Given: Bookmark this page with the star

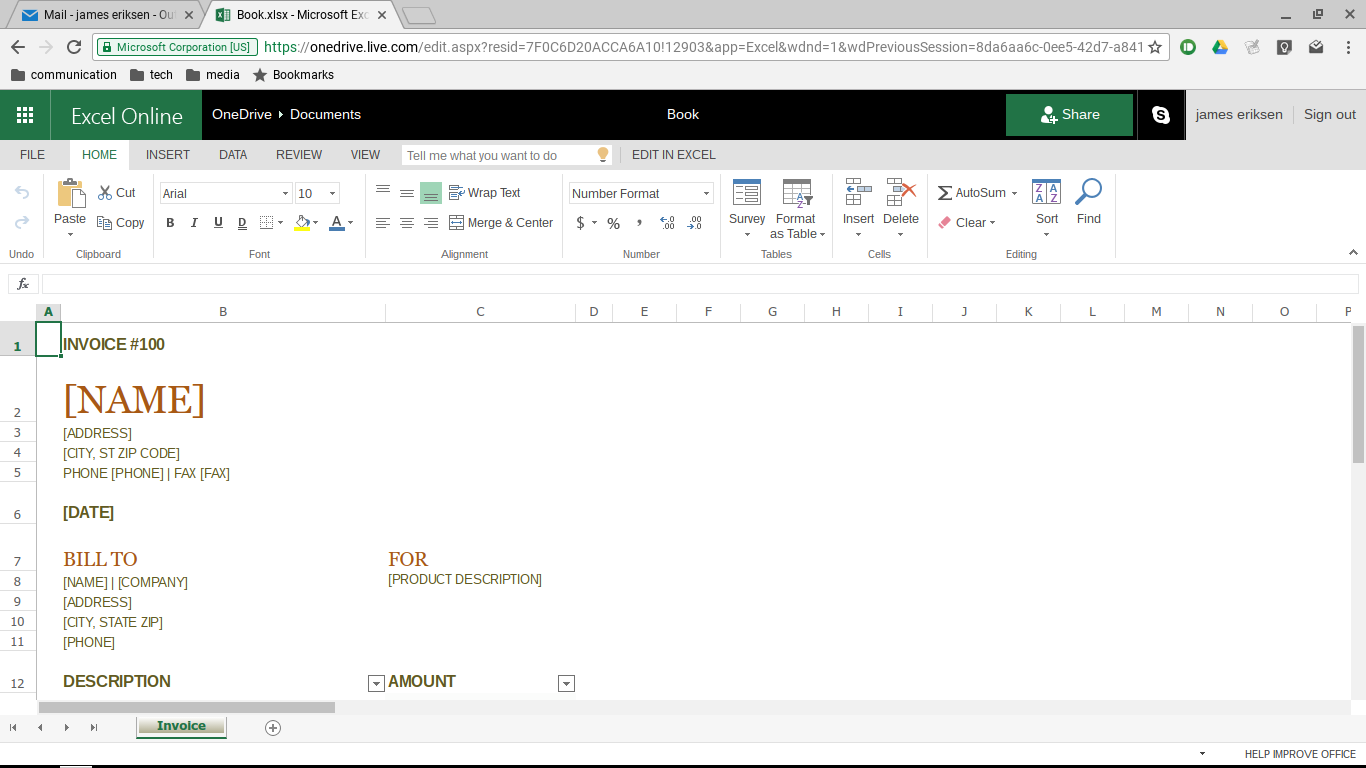Looking at the screenshot, I should pyautogui.click(x=1155, y=47).
